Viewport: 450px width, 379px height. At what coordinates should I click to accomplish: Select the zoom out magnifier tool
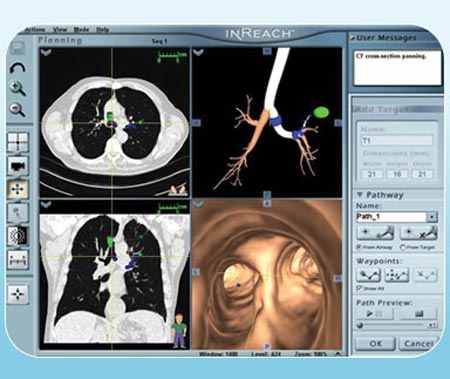(x=17, y=110)
